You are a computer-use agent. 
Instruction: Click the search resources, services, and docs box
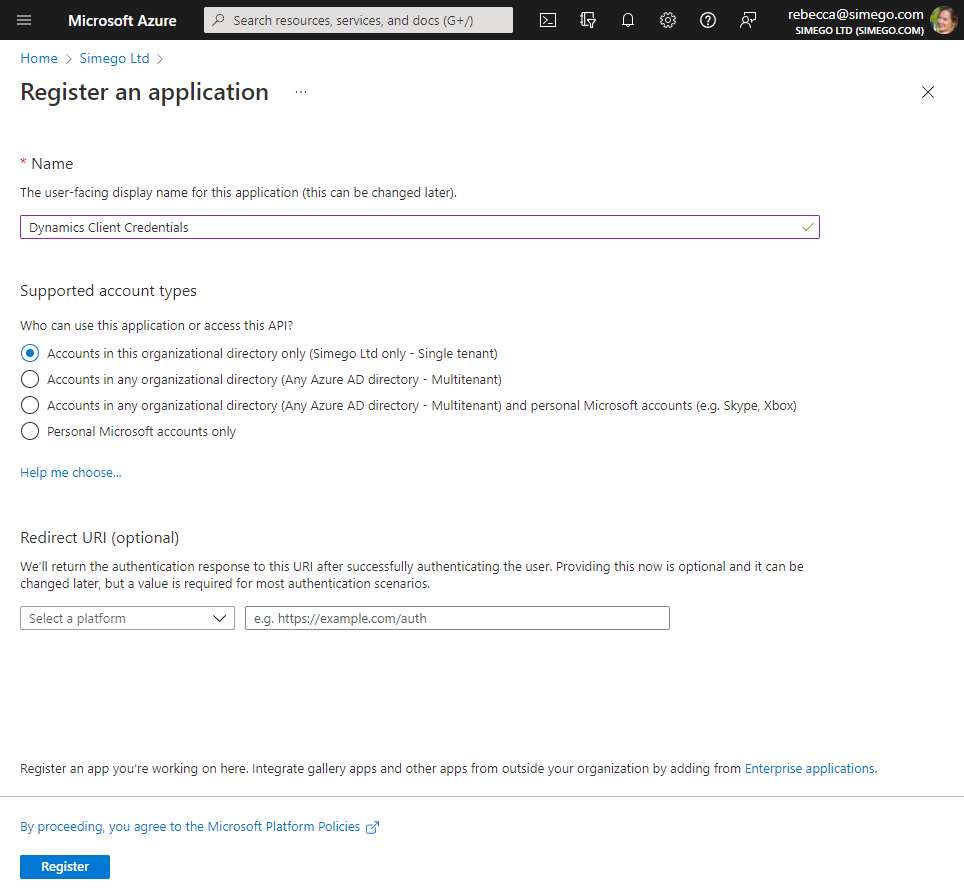[358, 20]
